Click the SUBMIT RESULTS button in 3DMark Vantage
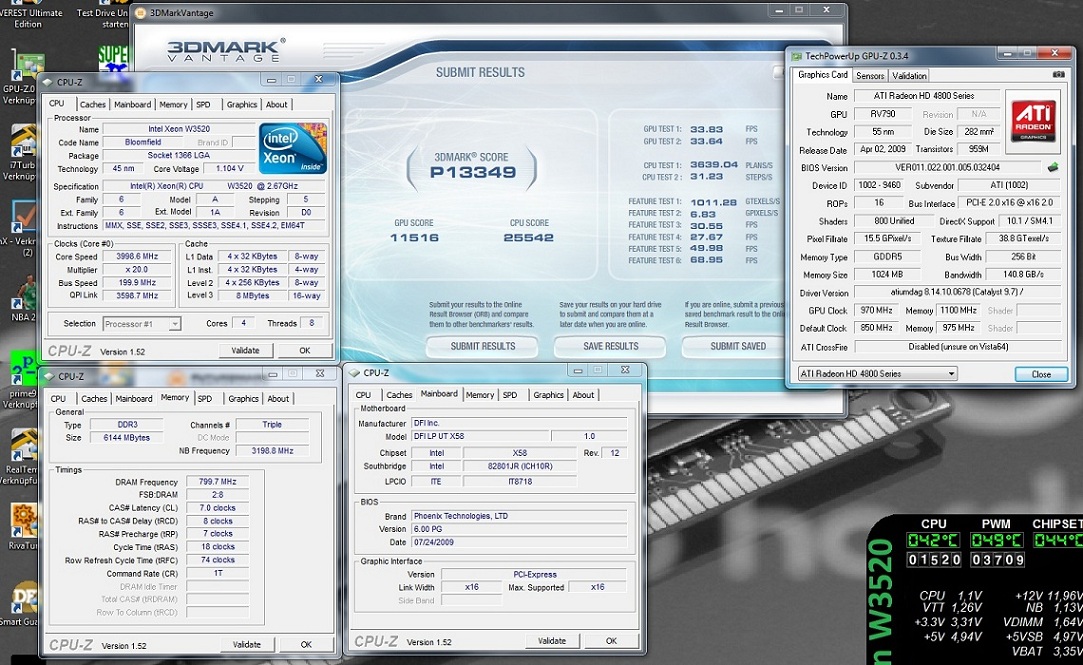Image resolution: width=1083 pixels, height=665 pixels. tap(483, 346)
